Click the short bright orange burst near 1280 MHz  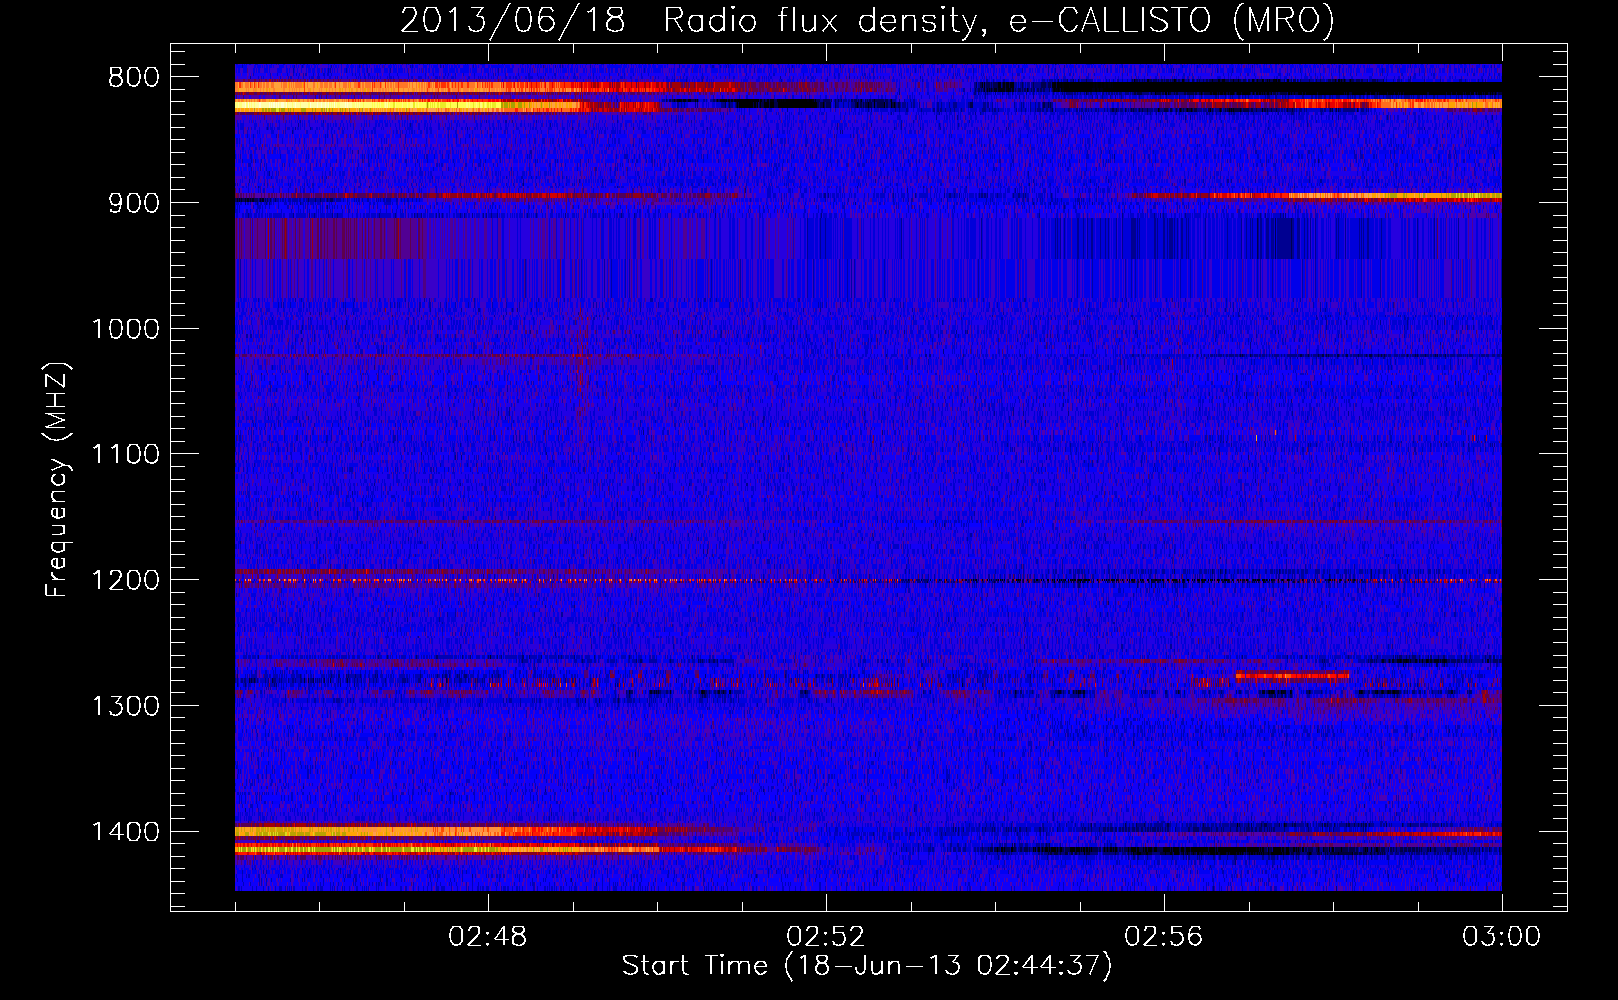1292,676
